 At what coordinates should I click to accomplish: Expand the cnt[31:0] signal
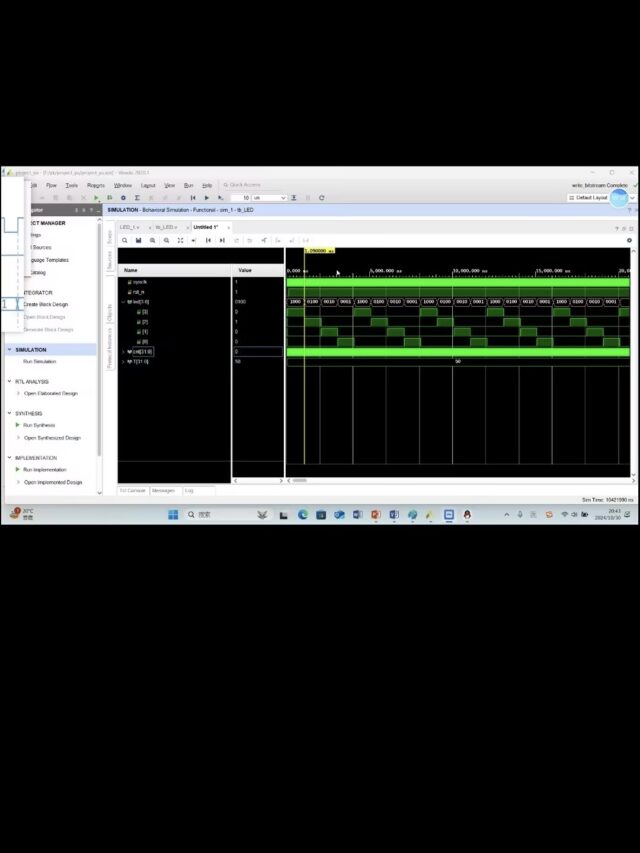click(124, 351)
